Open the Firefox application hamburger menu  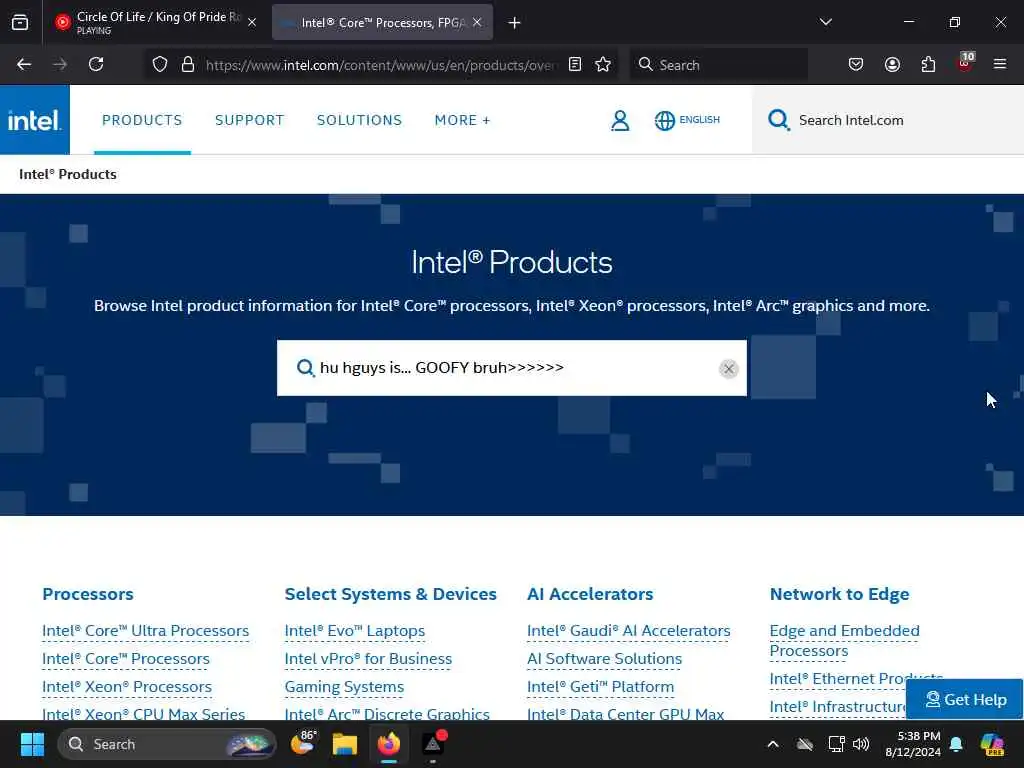pos(1000,65)
